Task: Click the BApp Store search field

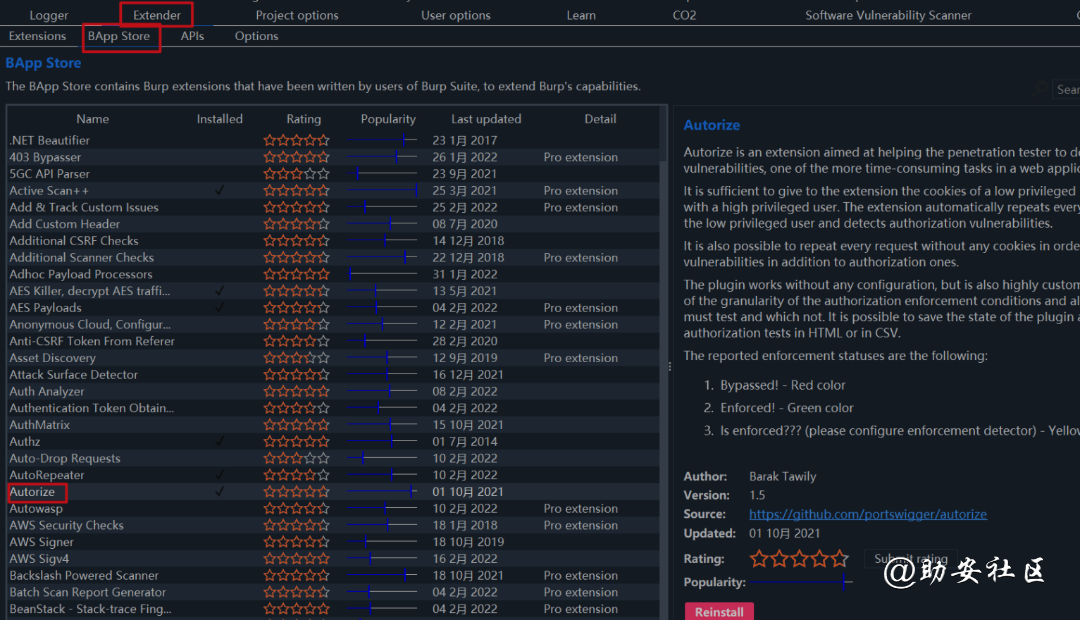Action: (1066, 90)
